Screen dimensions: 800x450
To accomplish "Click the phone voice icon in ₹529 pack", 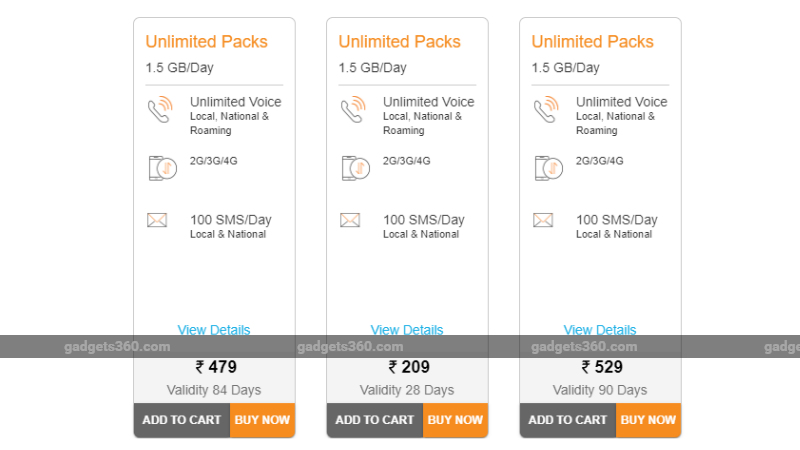I will [545, 110].
